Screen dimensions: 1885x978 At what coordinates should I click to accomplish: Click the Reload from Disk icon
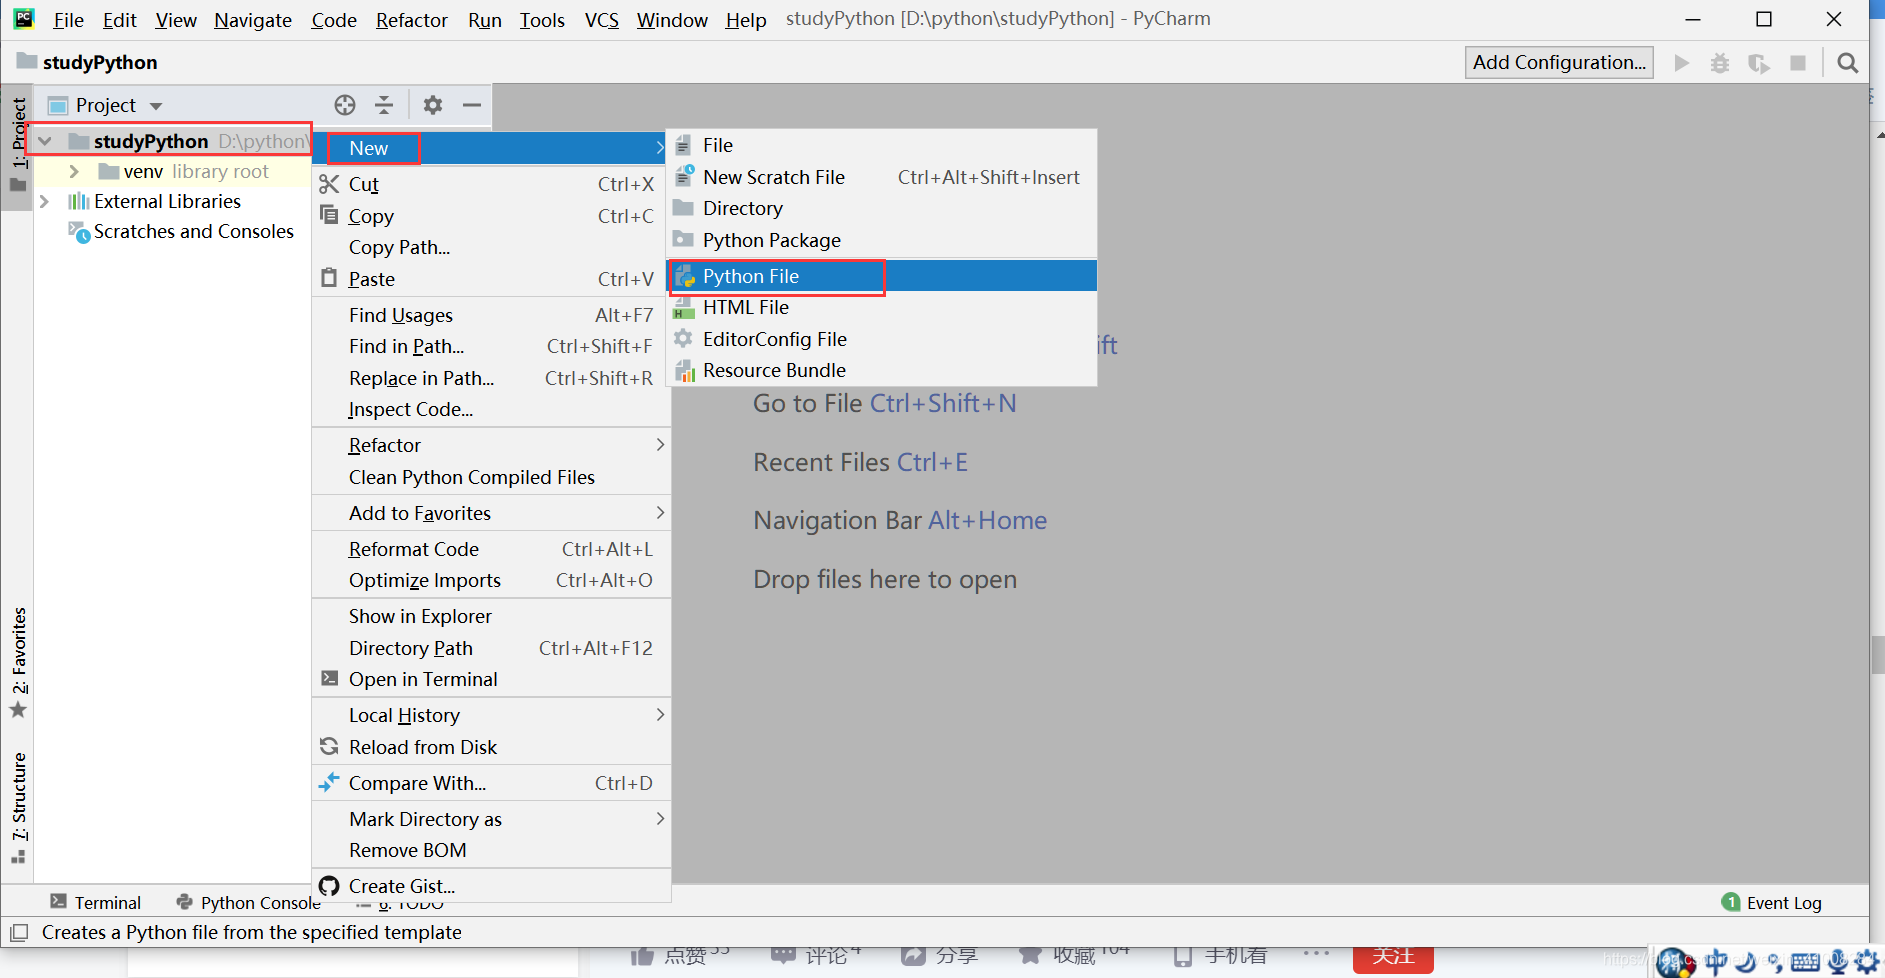point(329,746)
